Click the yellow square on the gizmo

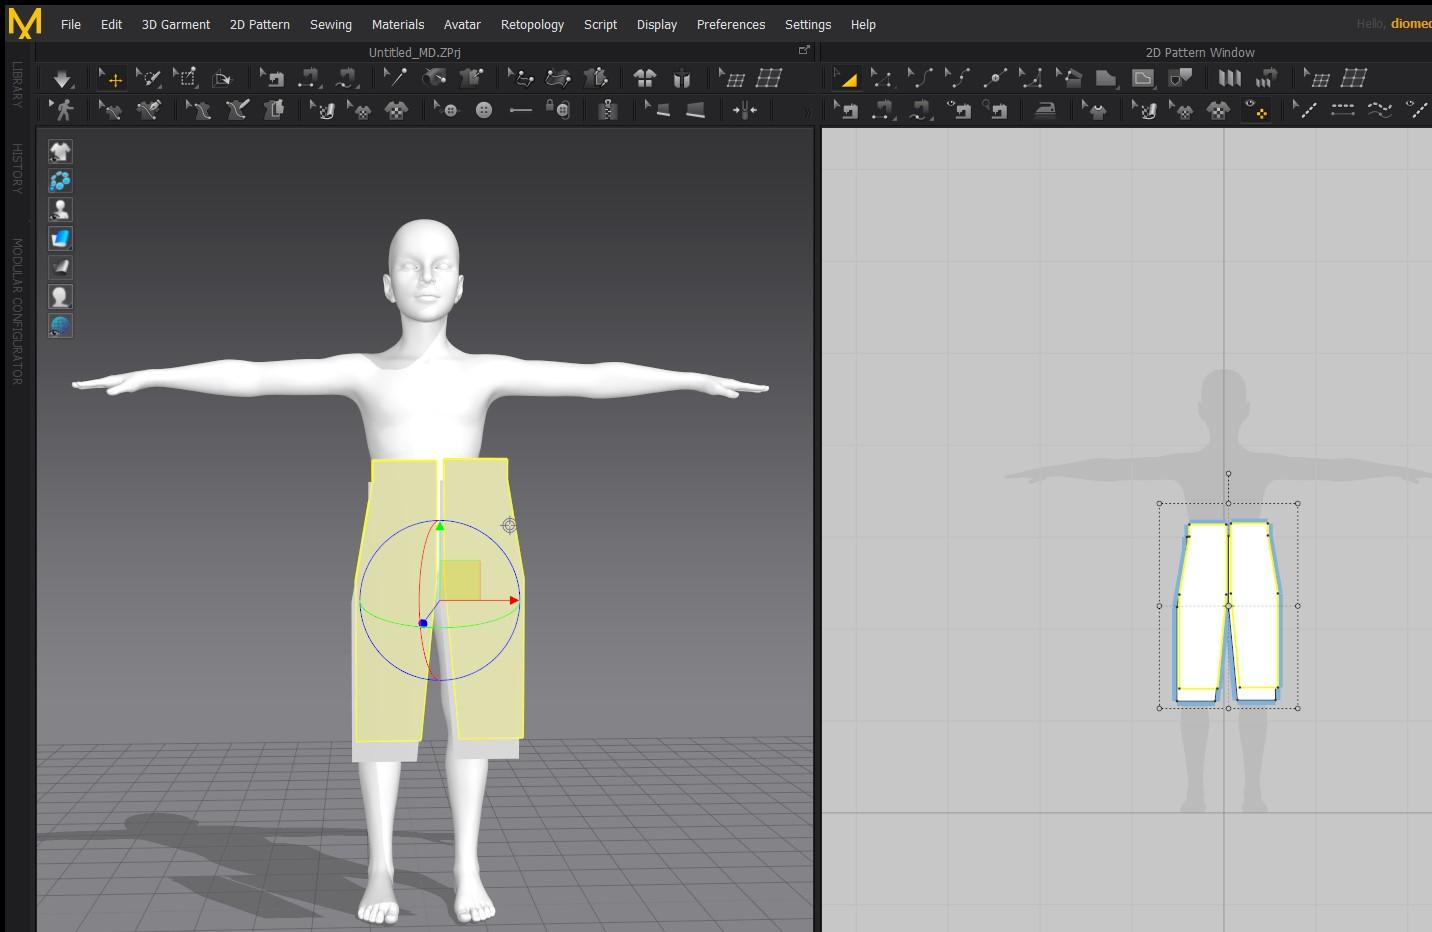(x=460, y=580)
